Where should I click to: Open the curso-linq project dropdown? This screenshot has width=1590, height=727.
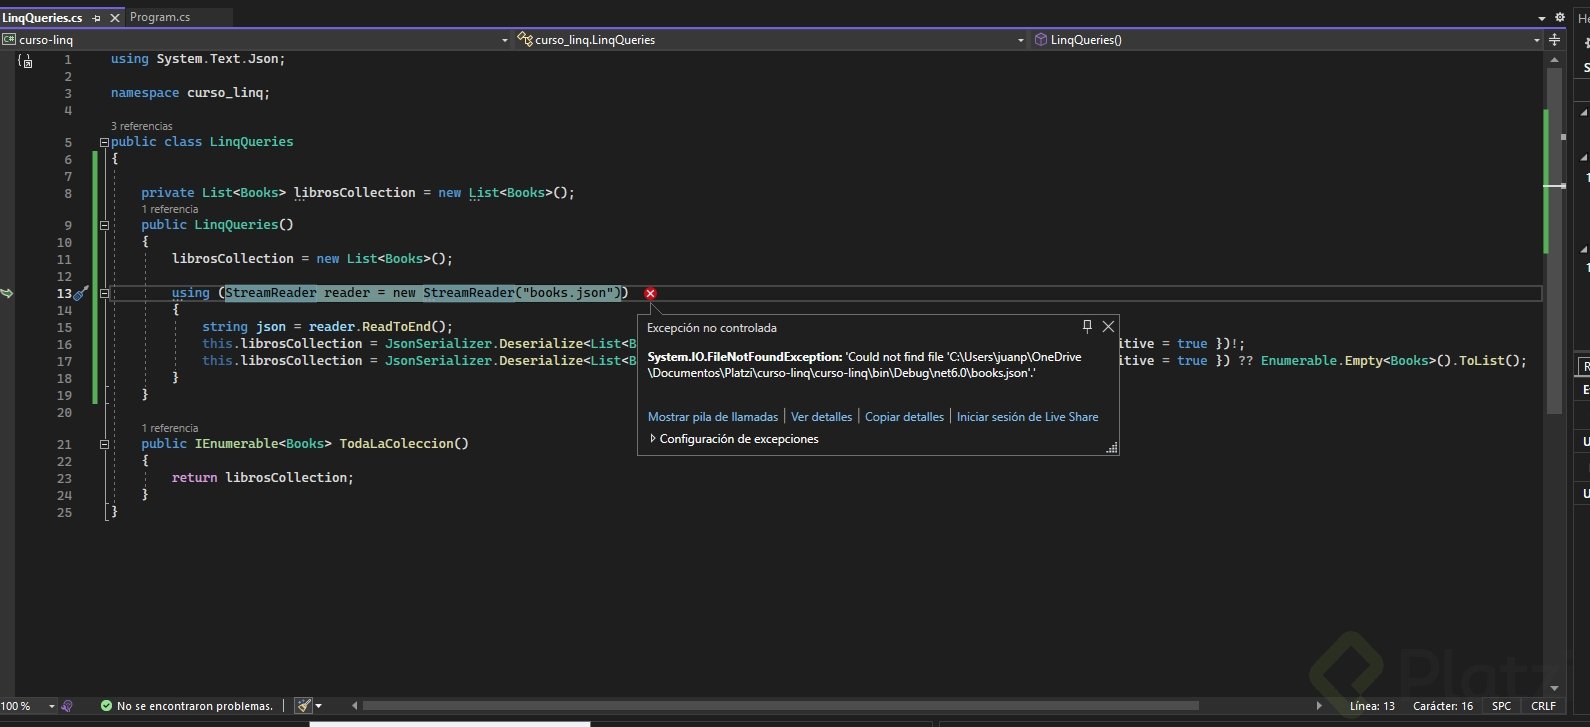[504, 40]
